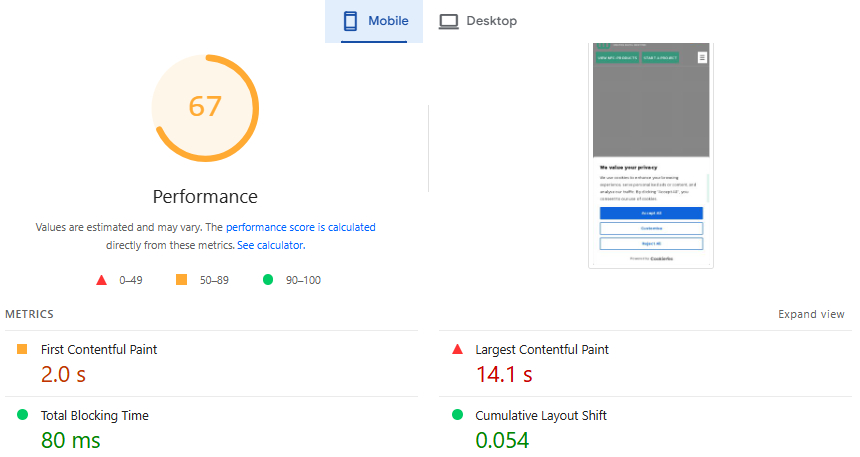This screenshot has width=860, height=457.
Task: Click the desktop laptop icon
Action: tap(449, 21)
